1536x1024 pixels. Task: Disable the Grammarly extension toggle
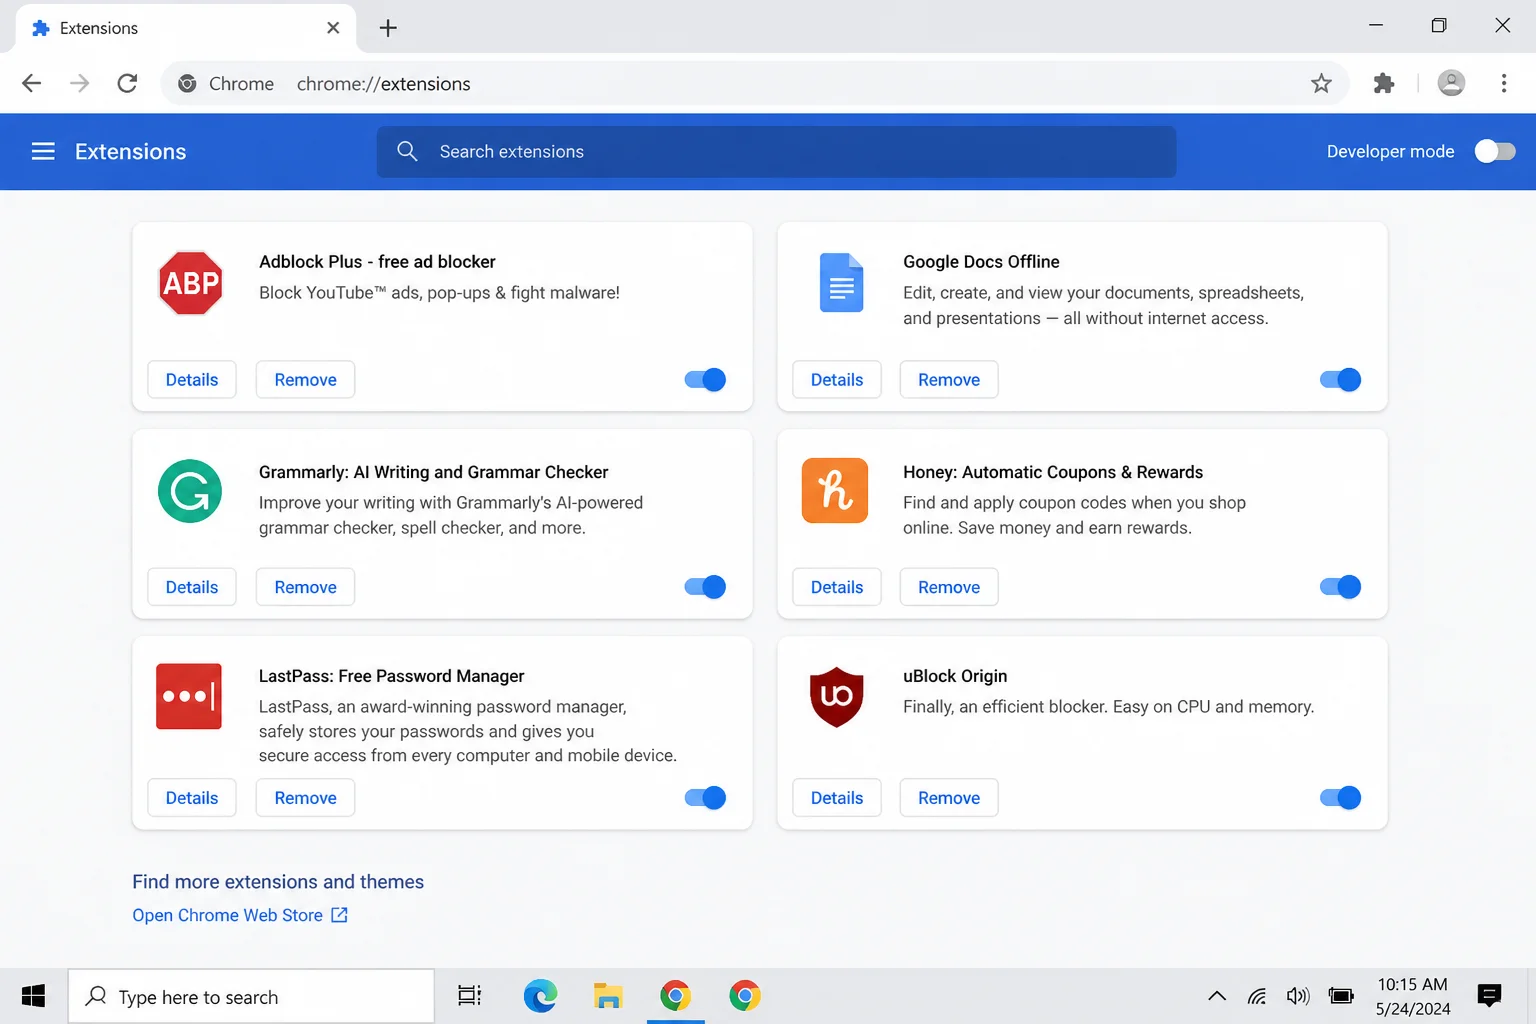(x=705, y=587)
